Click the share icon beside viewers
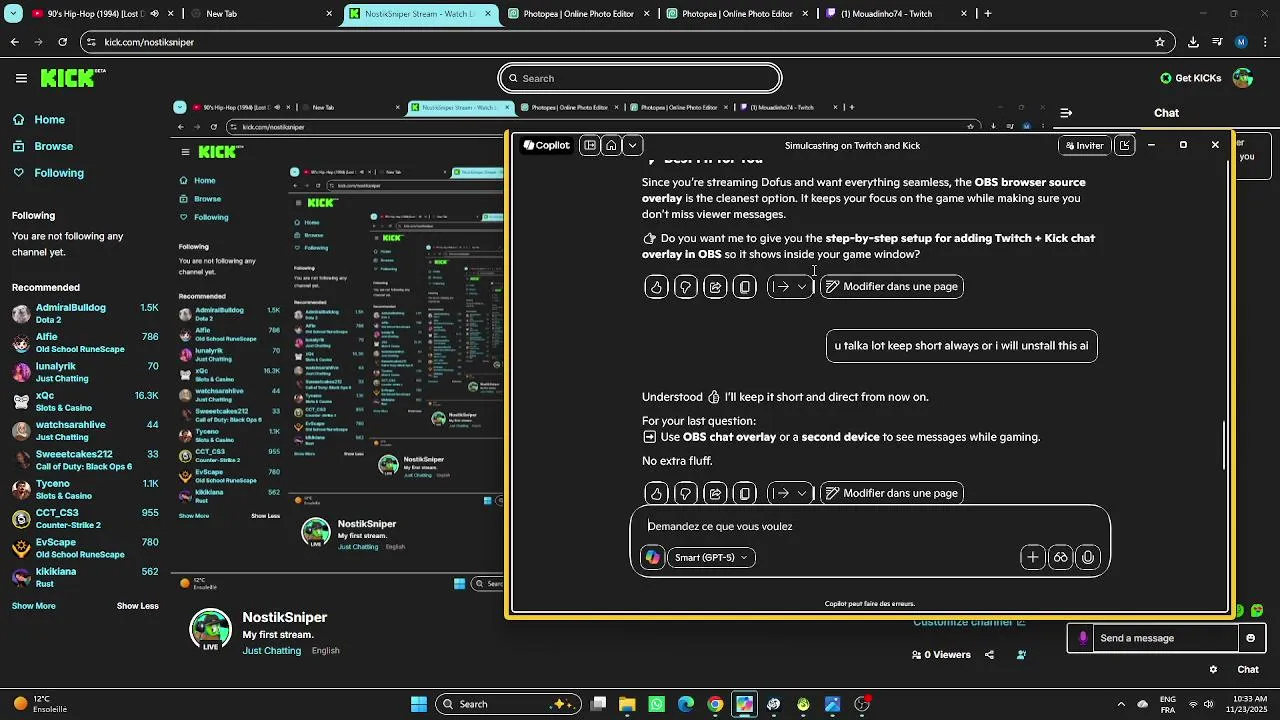 coord(989,655)
